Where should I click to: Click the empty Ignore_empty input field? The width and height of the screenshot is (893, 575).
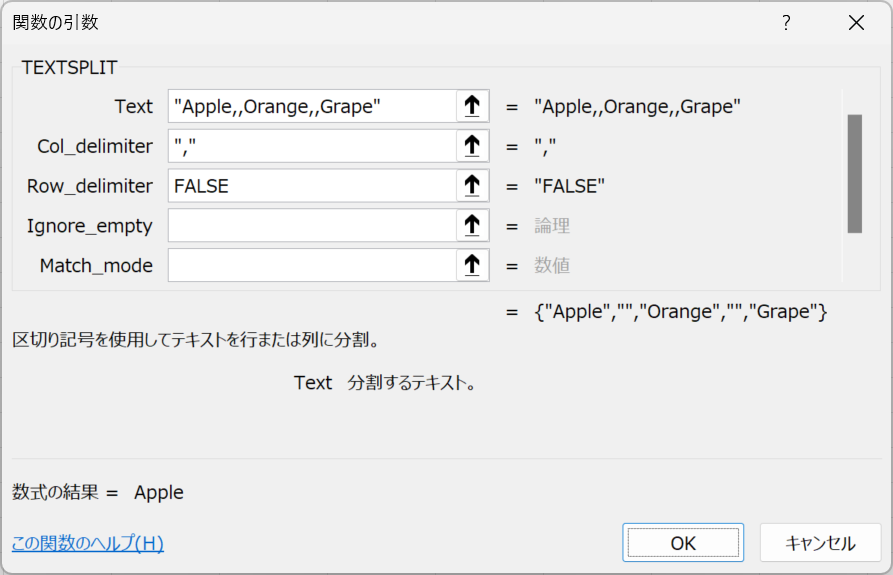pyautogui.click(x=312, y=225)
